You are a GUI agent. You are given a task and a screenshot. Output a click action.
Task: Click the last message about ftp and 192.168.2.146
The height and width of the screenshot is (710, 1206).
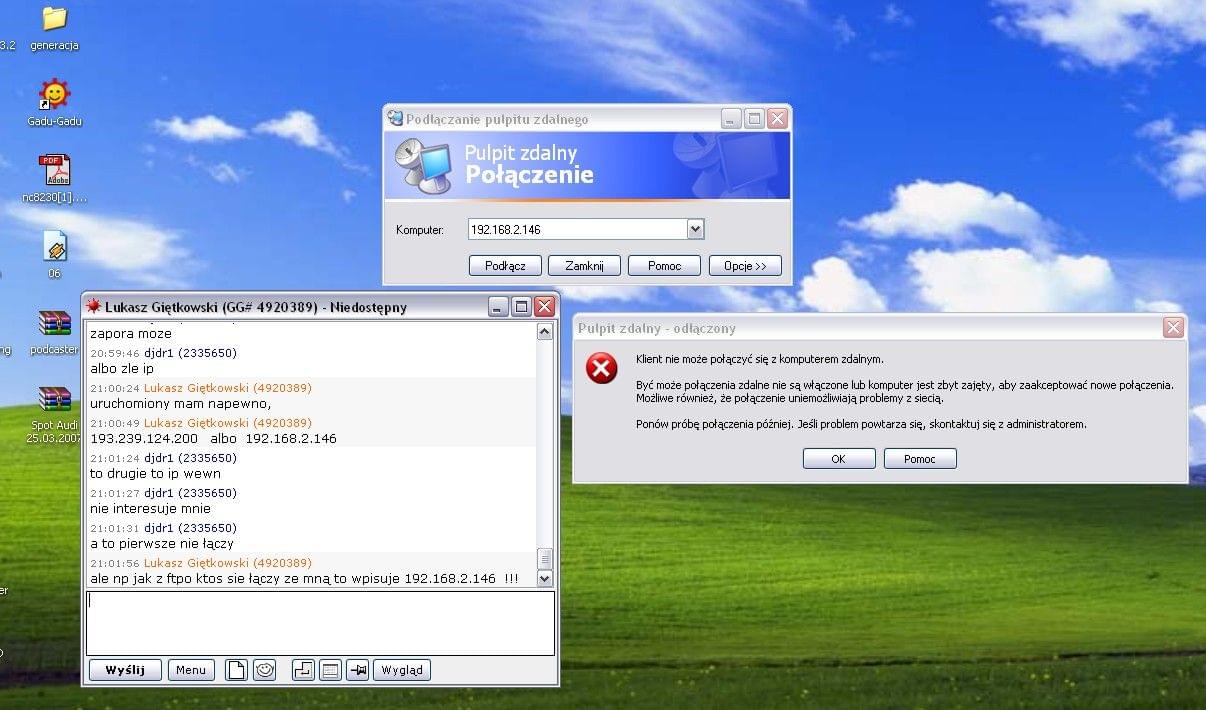[304, 579]
